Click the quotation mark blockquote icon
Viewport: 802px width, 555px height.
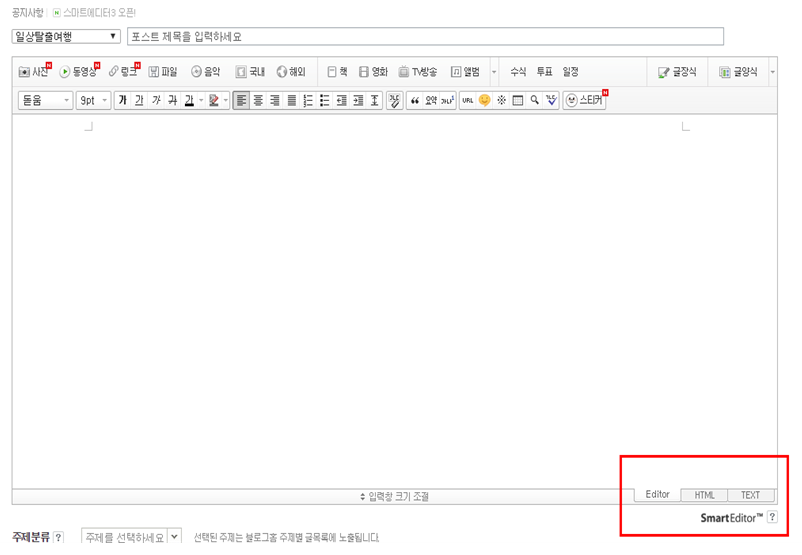tap(415, 101)
